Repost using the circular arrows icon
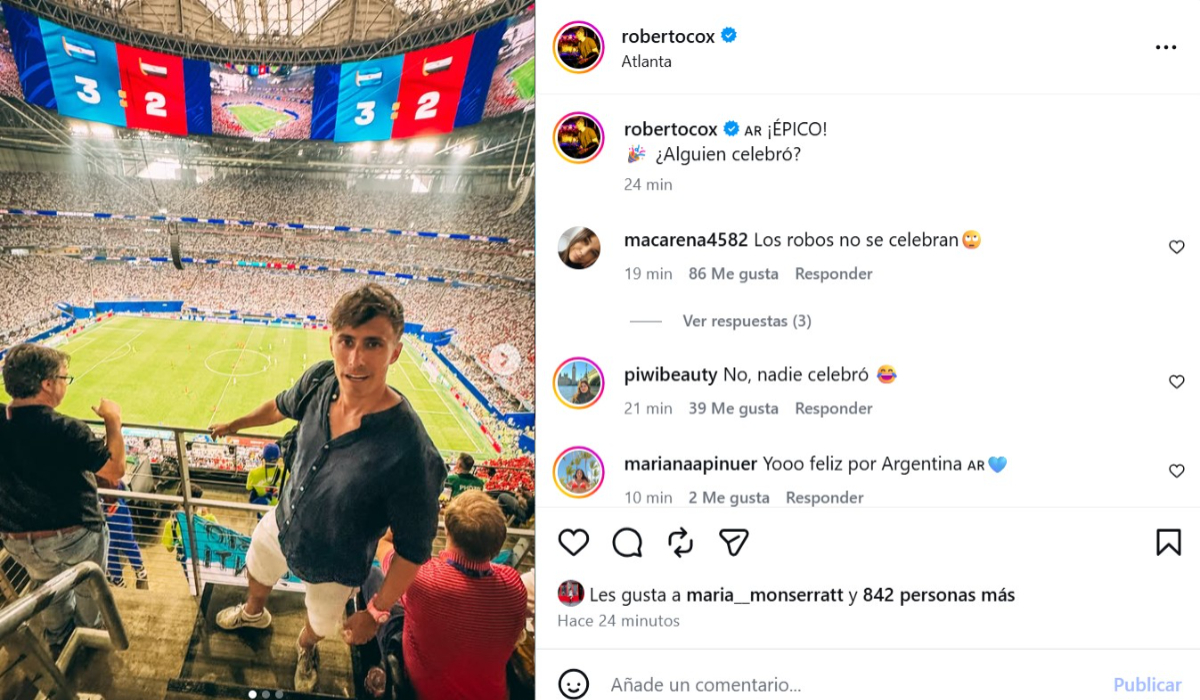 681,542
